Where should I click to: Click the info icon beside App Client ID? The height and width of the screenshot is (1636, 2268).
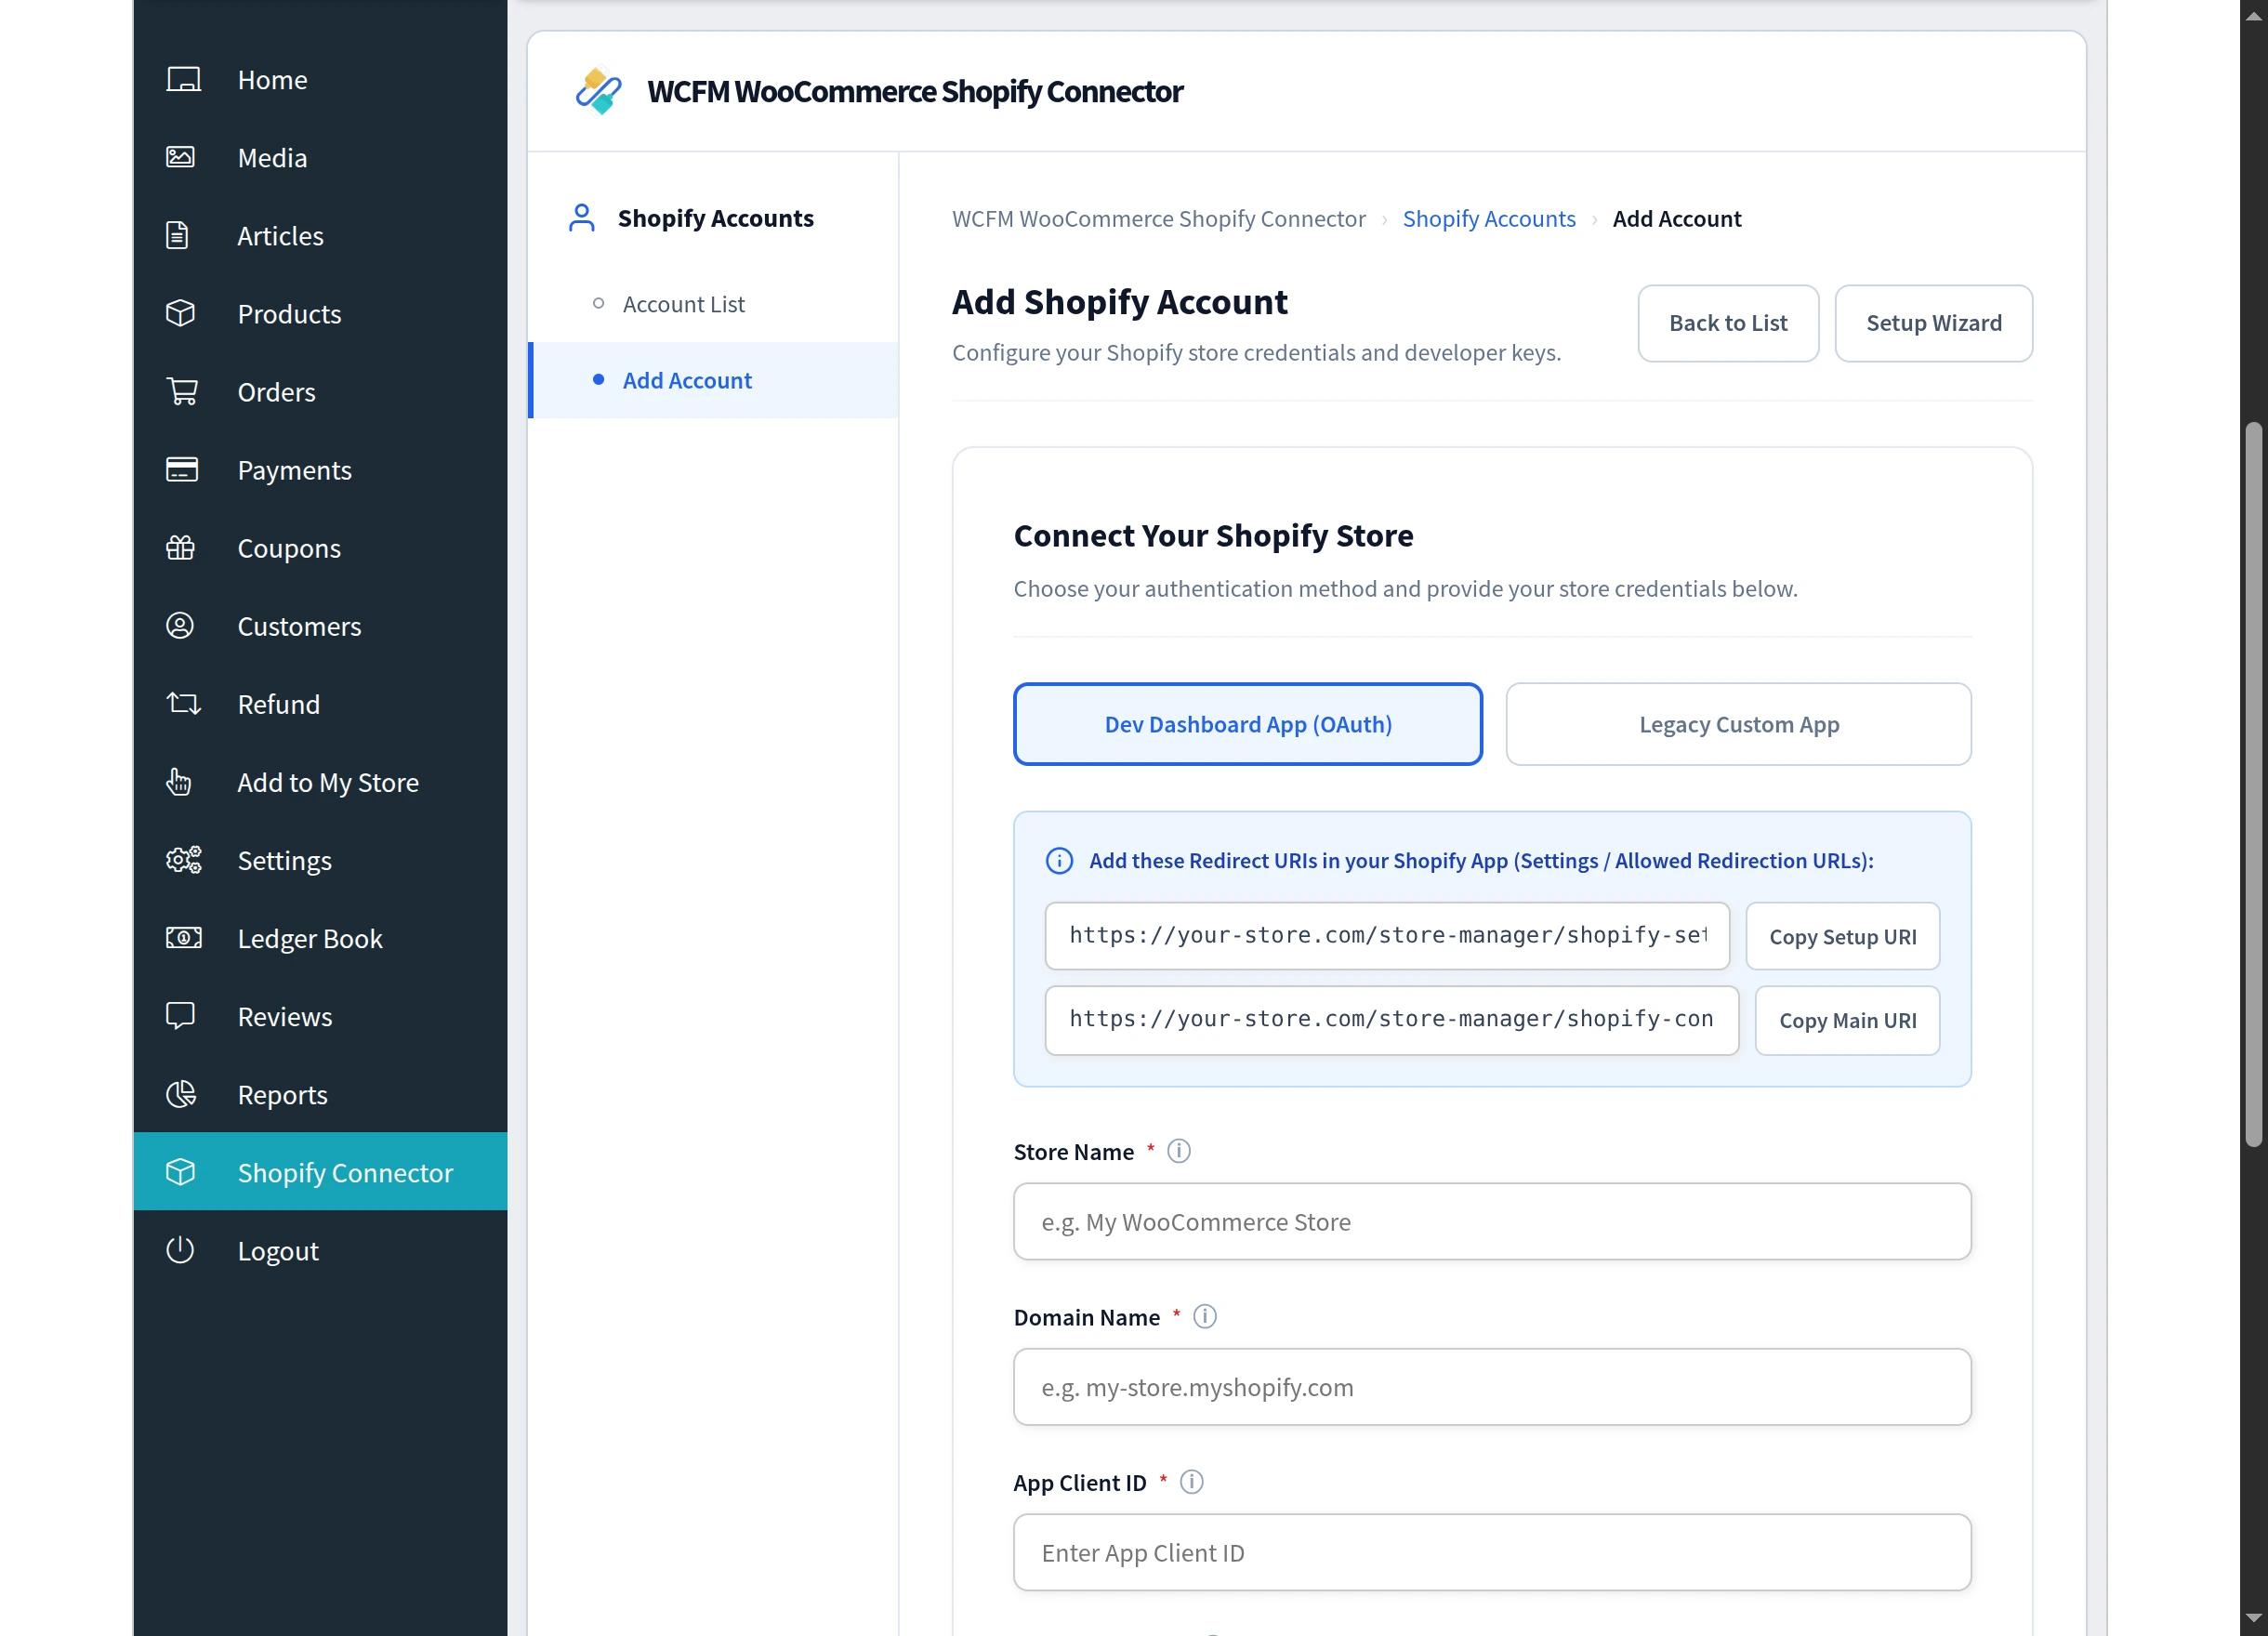(x=1192, y=1482)
